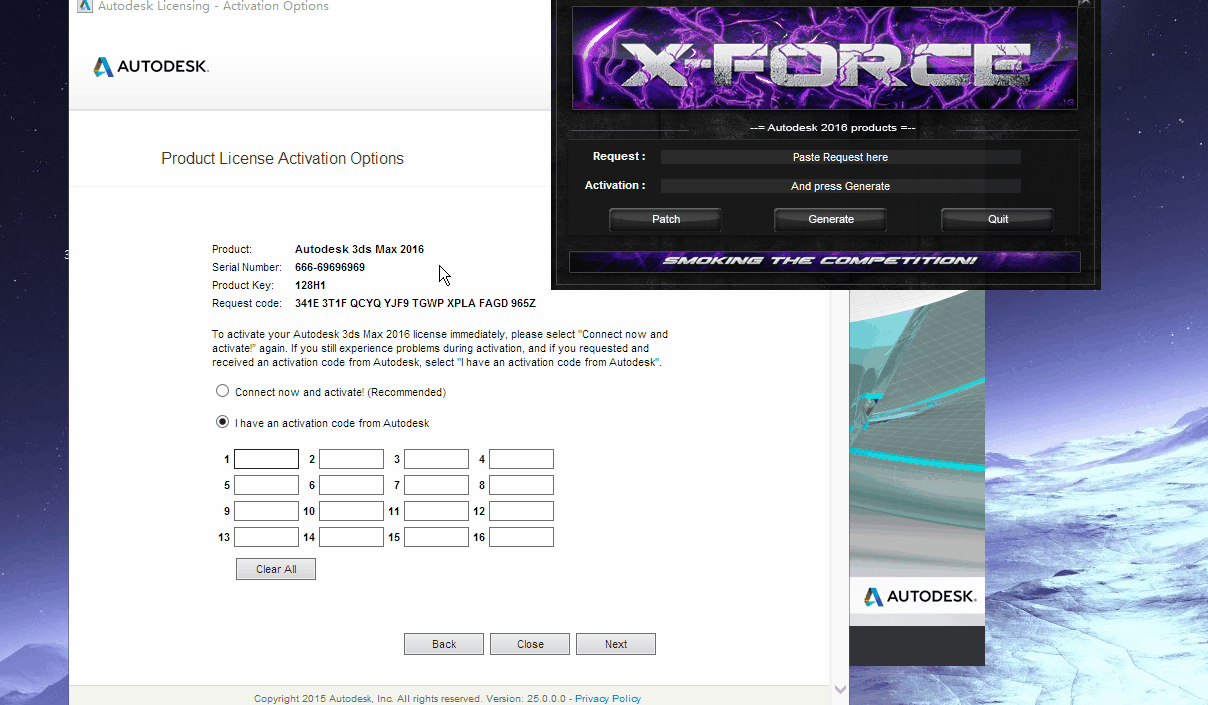Click the Autodesk Licensing title bar icon
The image size is (1208, 705).
[x=85, y=6]
